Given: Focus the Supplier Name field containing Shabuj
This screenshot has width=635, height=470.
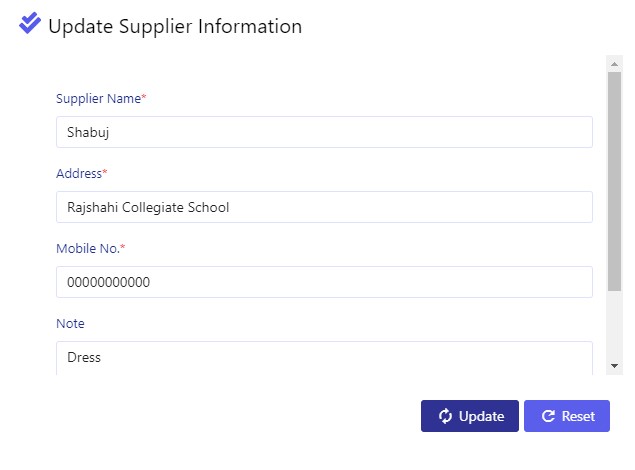Looking at the screenshot, I should click(x=324, y=132).
